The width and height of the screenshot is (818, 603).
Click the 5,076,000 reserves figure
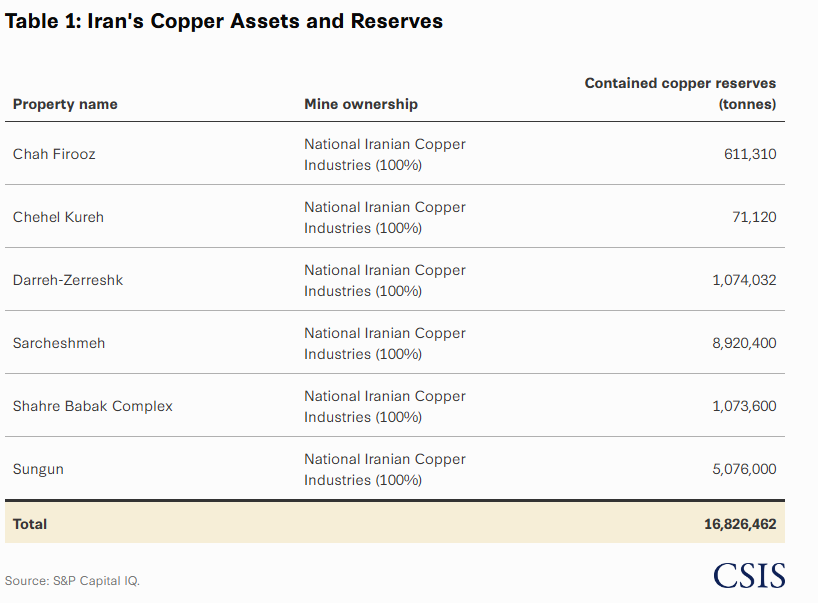(x=744, y=469)
